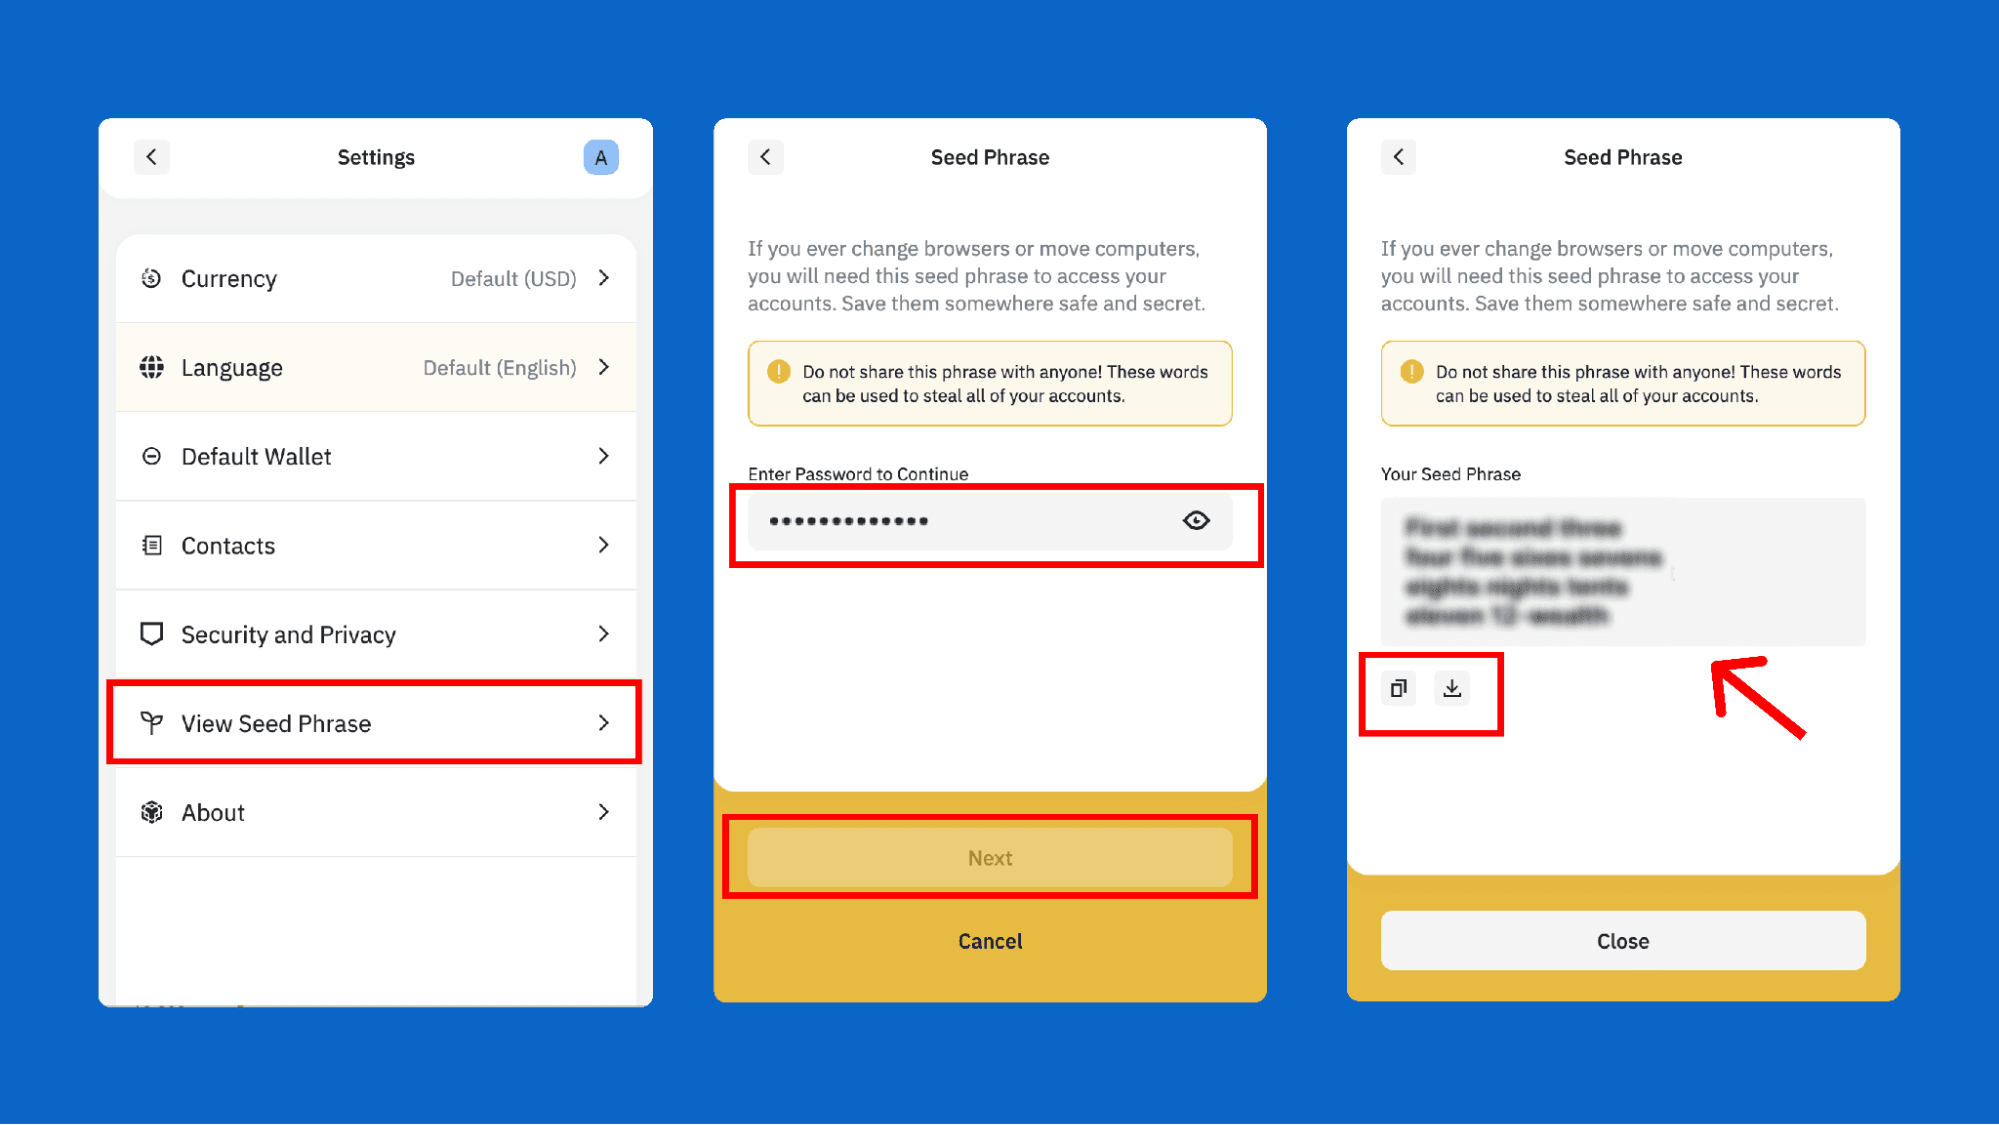Image resolution: width=1999 pixels, height=1125 pixels.
Task: Click the copy seed phrase icon
Action: coord(1399,688)
